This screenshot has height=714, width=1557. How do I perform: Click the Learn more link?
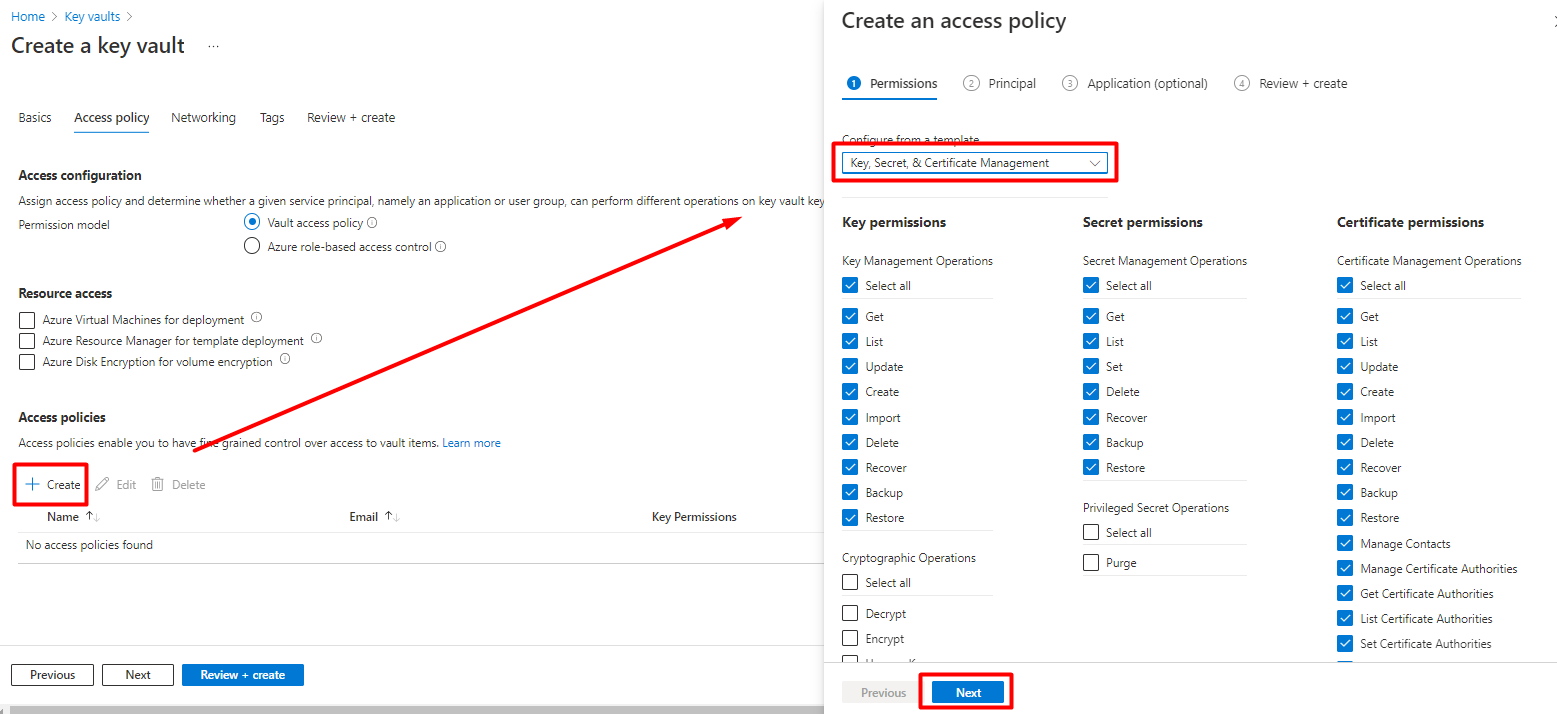coord(471,443)
